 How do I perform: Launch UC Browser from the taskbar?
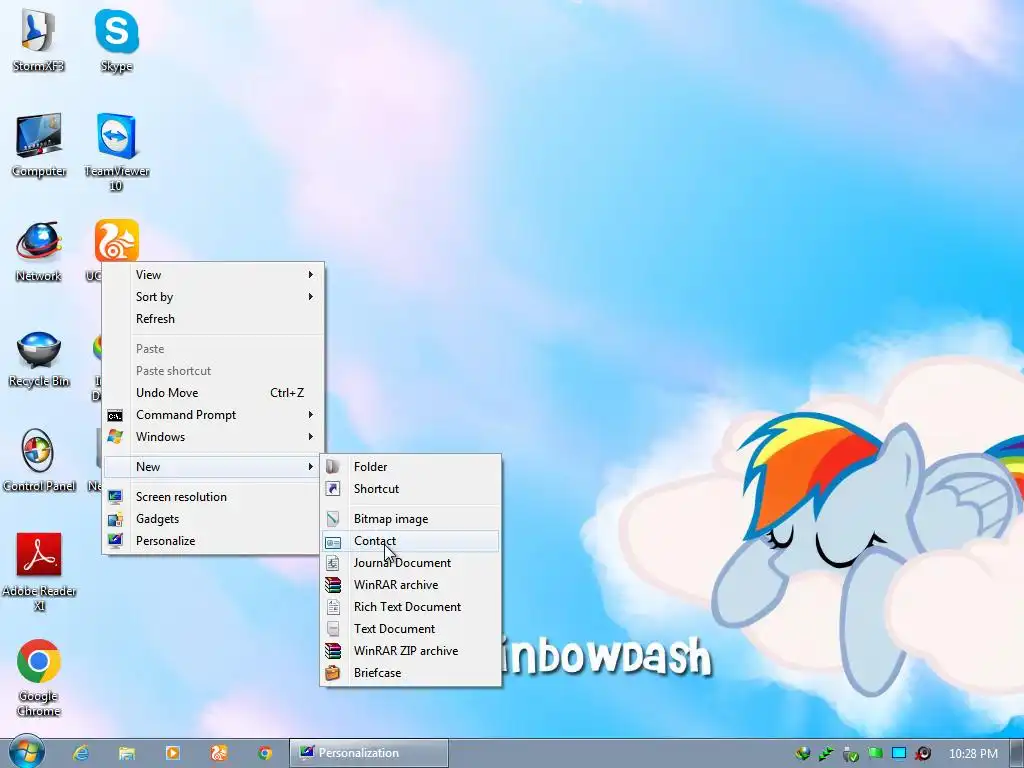point(219,753)
